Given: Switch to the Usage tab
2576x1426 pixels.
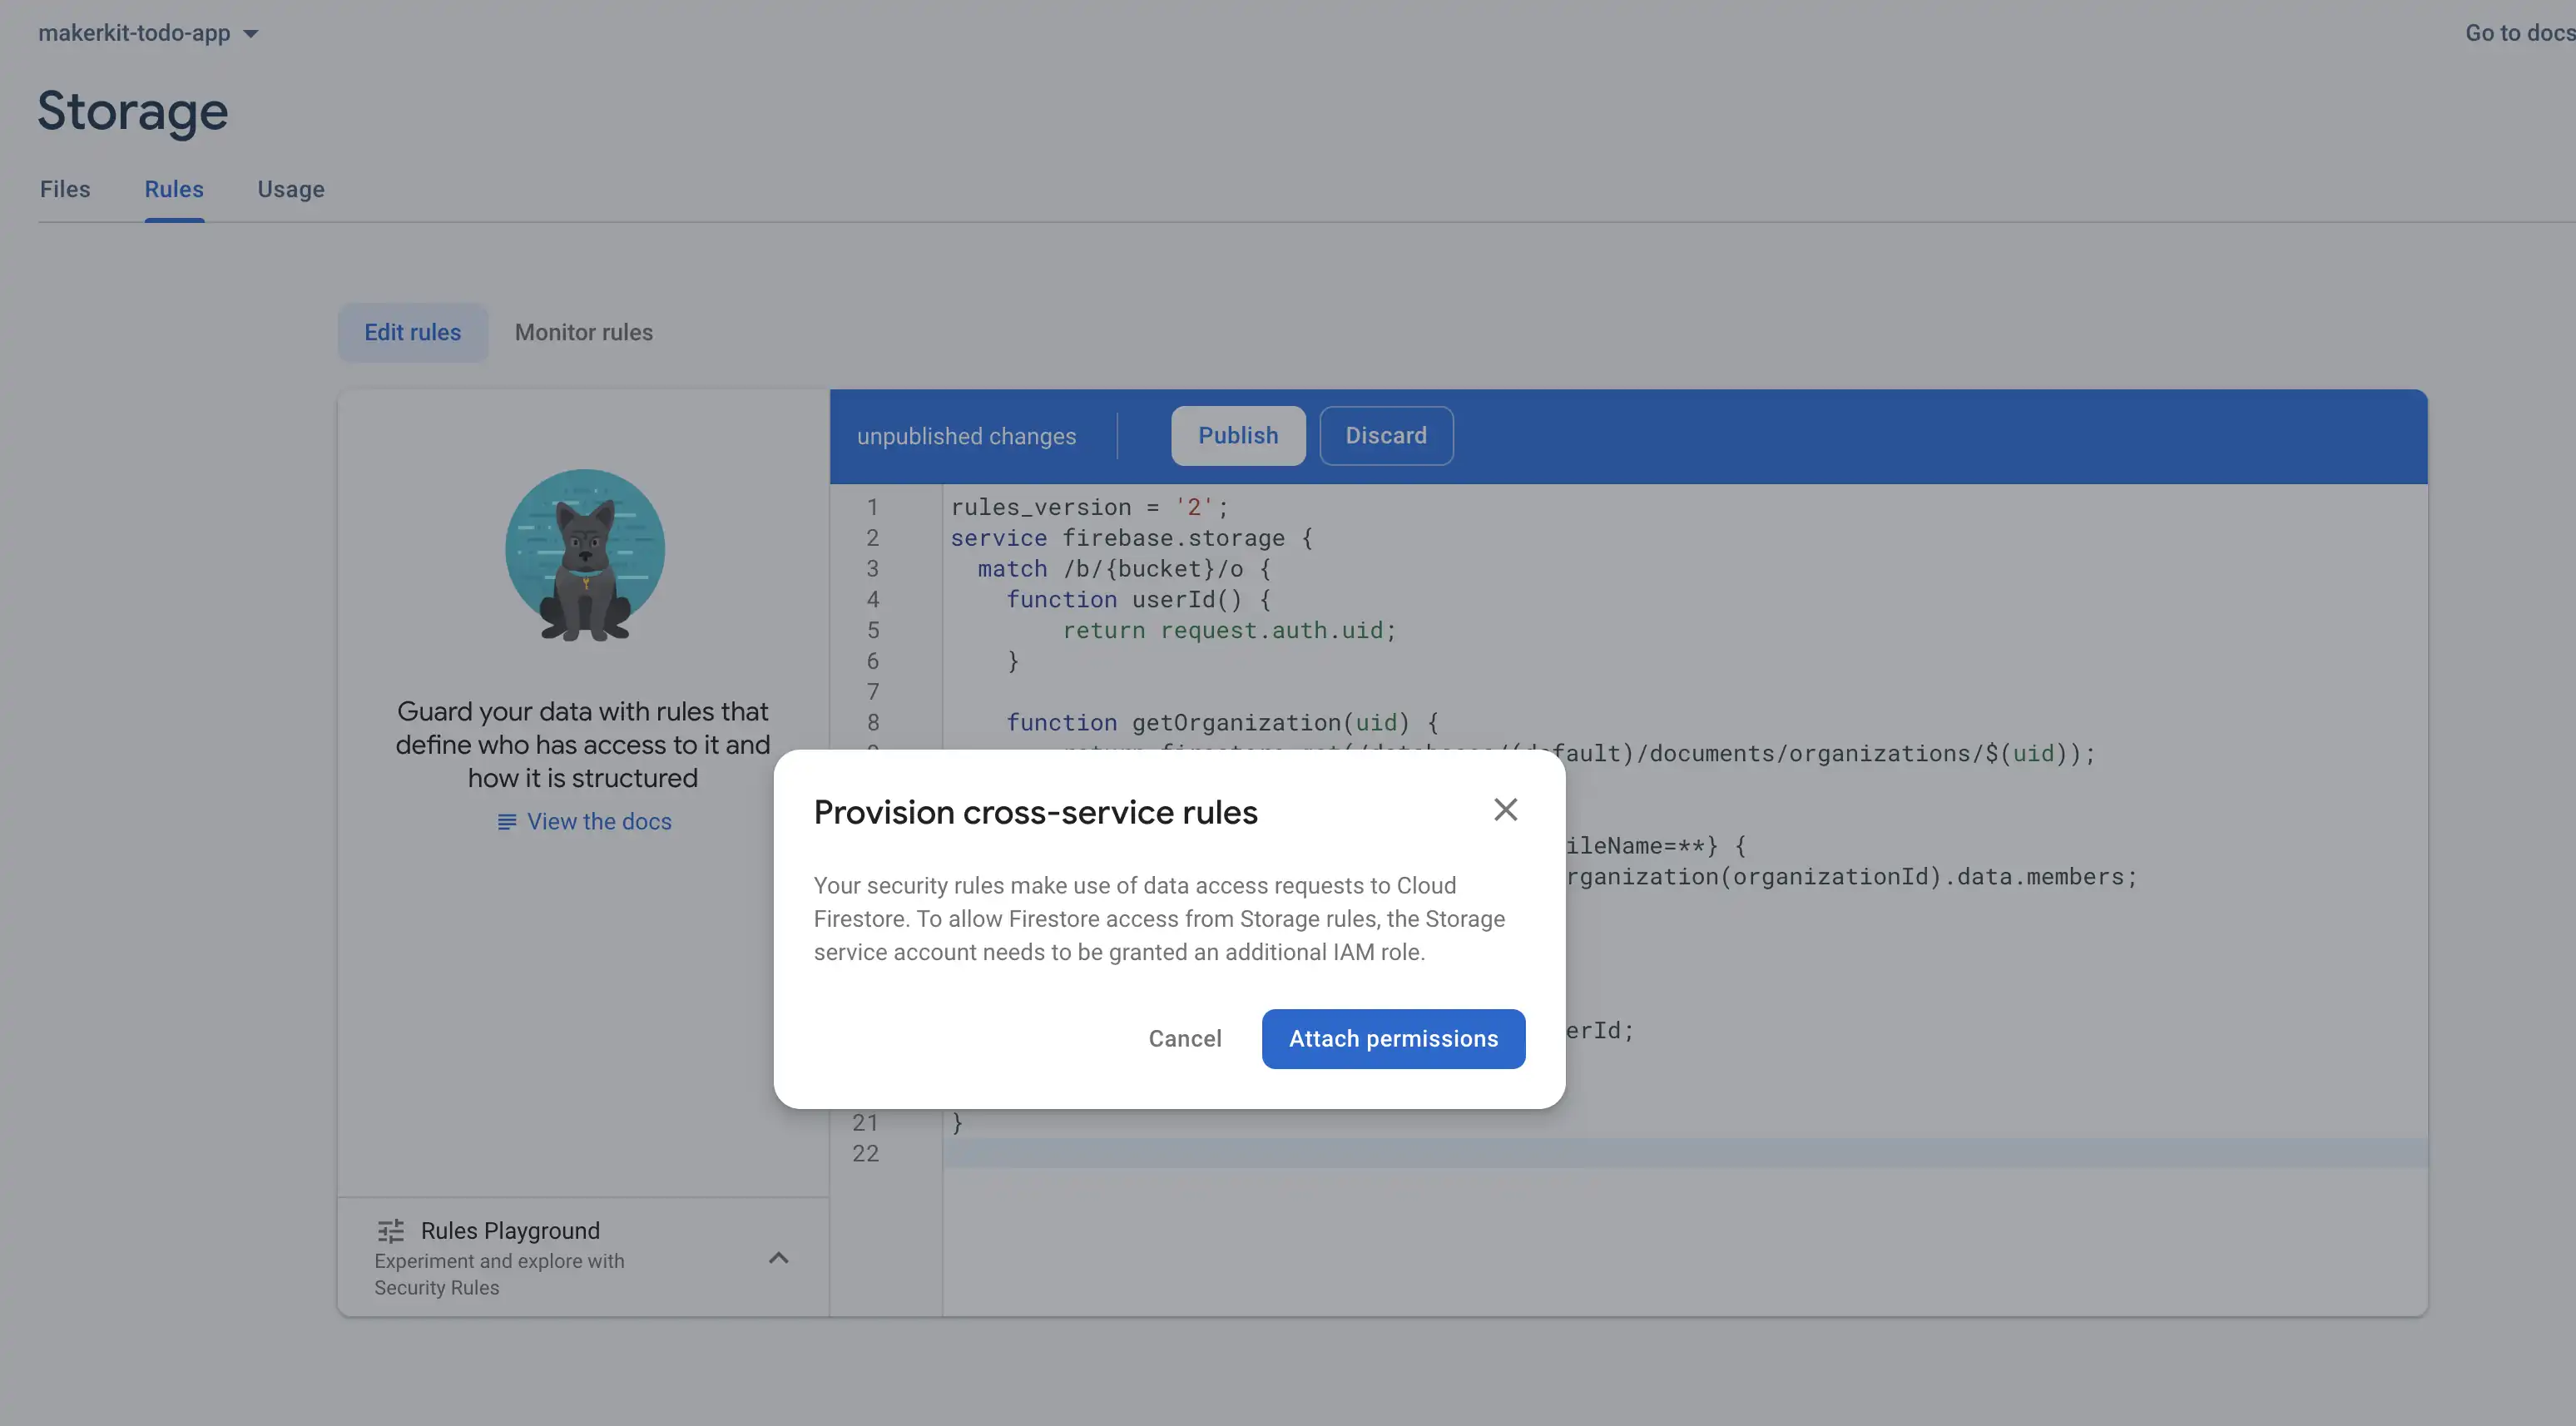Looking at the screenshot, I should pyautogui.click(x=291, y=189).
